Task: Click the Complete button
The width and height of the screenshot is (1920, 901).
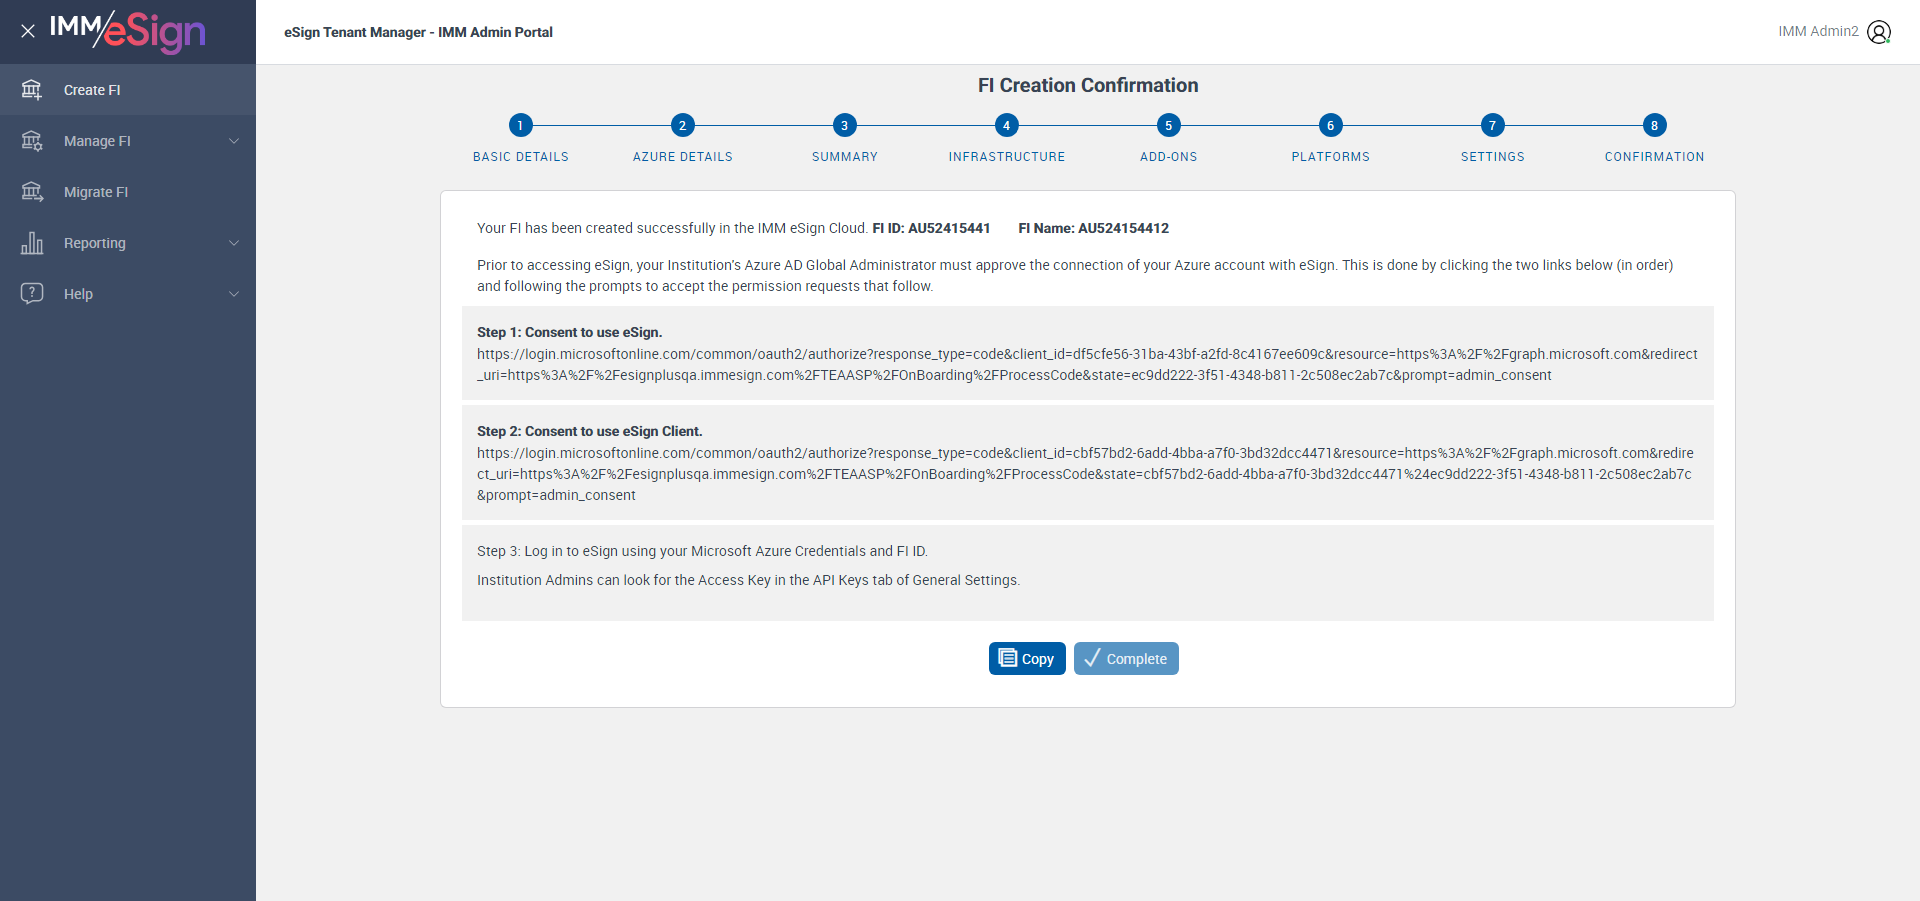Action: click(x=1126, y=658)
